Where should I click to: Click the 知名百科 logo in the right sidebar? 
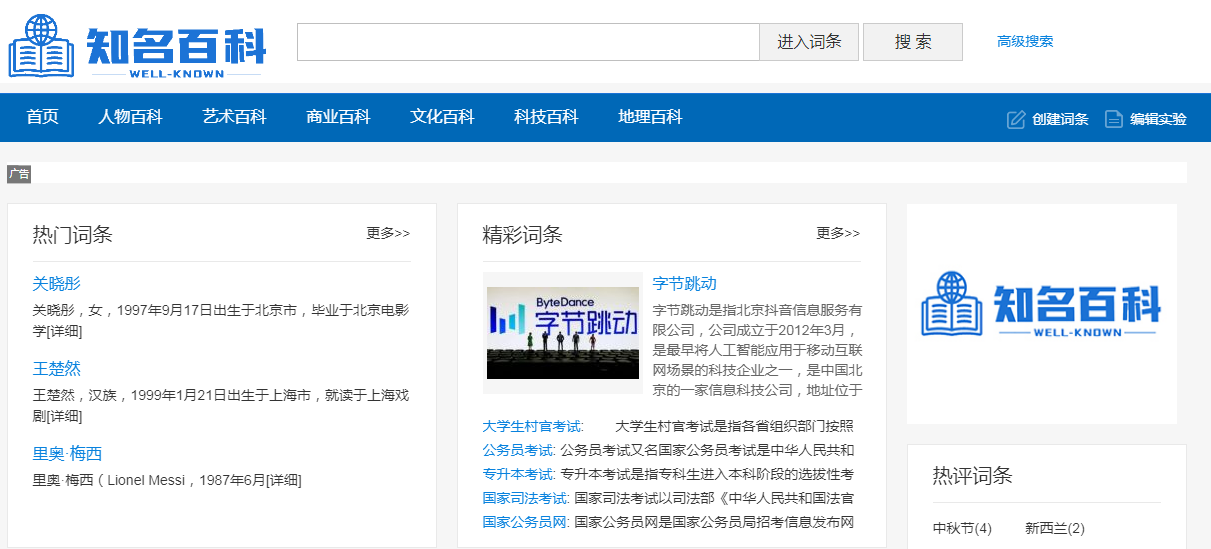(x=1041, y=305)
